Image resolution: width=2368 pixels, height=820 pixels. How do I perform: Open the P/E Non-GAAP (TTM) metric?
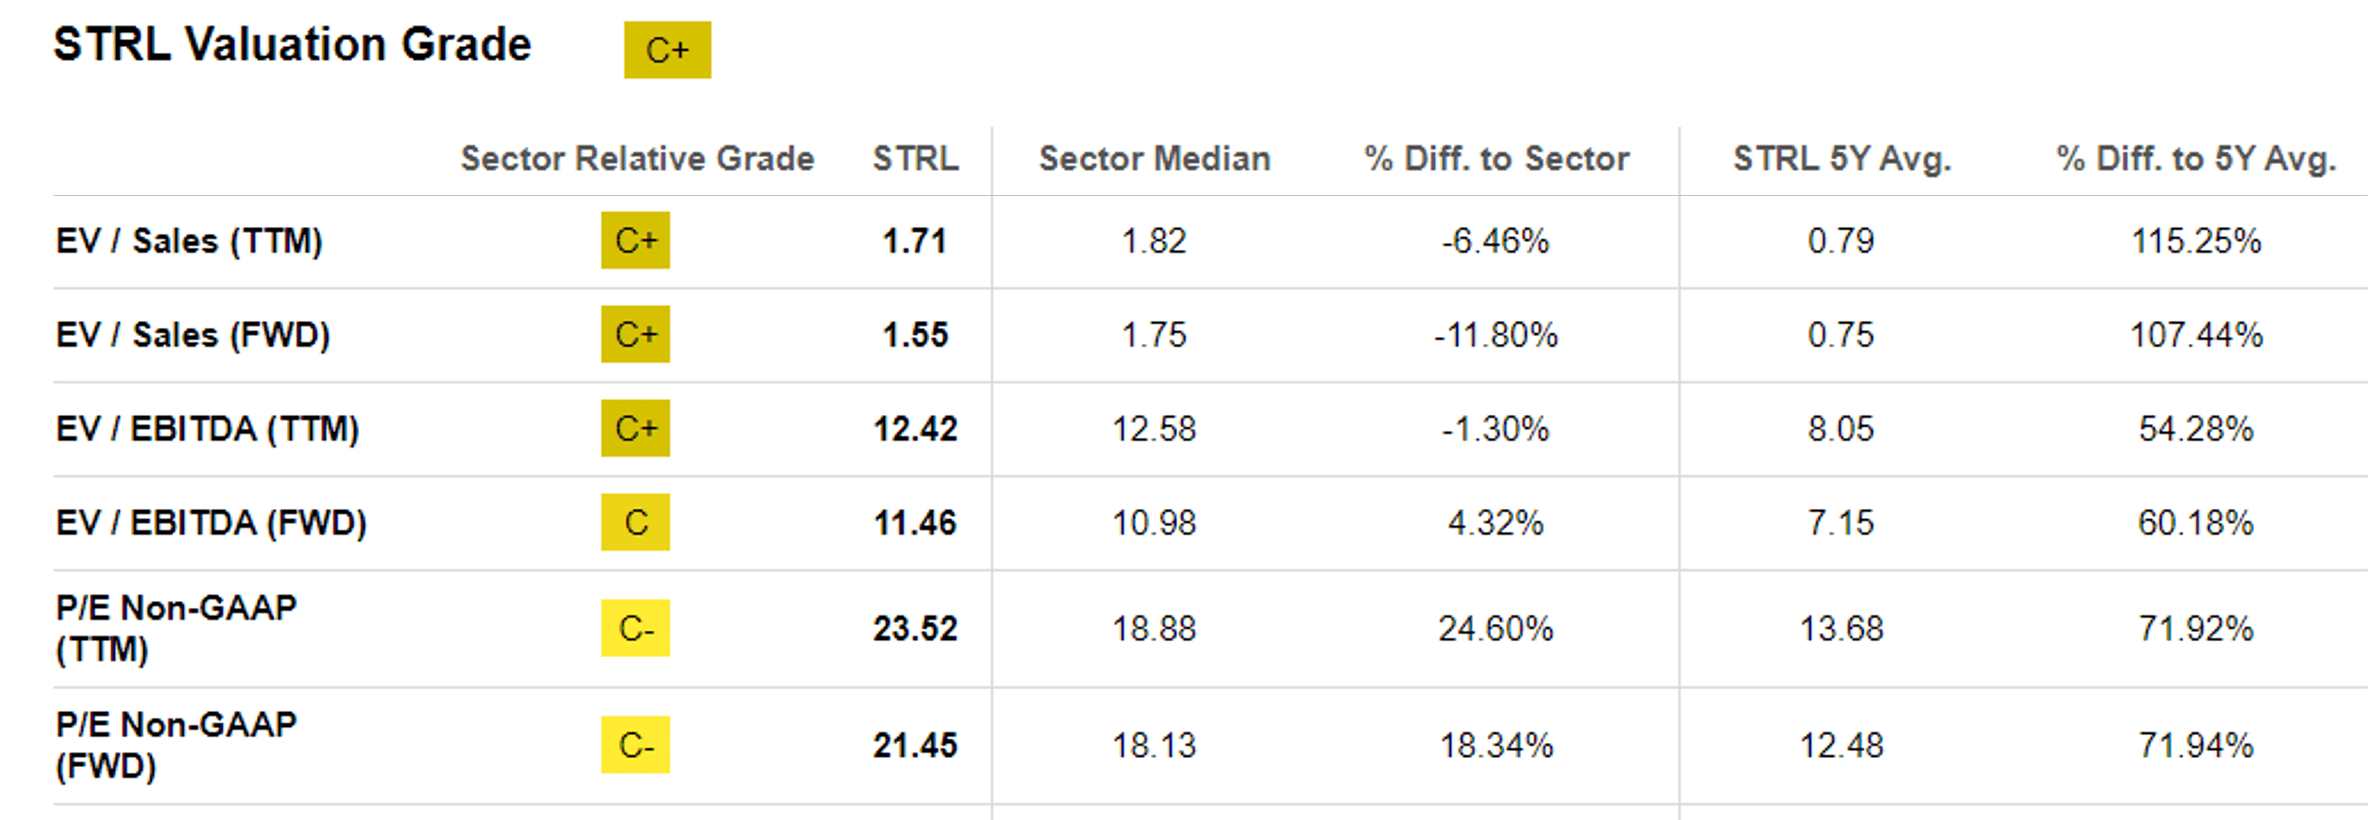coord(176,628)
